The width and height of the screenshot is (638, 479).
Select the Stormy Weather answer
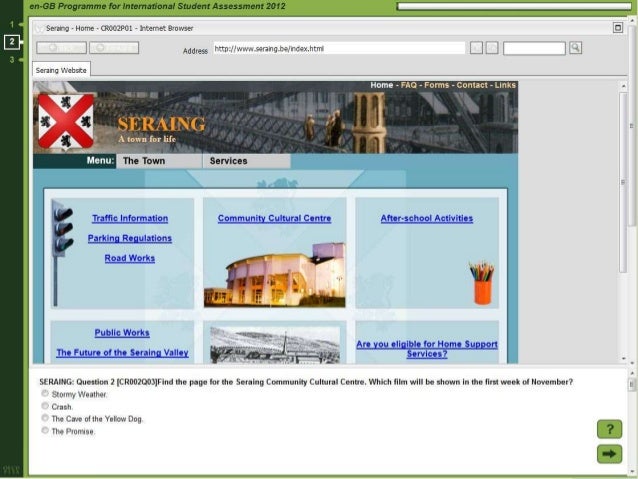pos(45,394)
